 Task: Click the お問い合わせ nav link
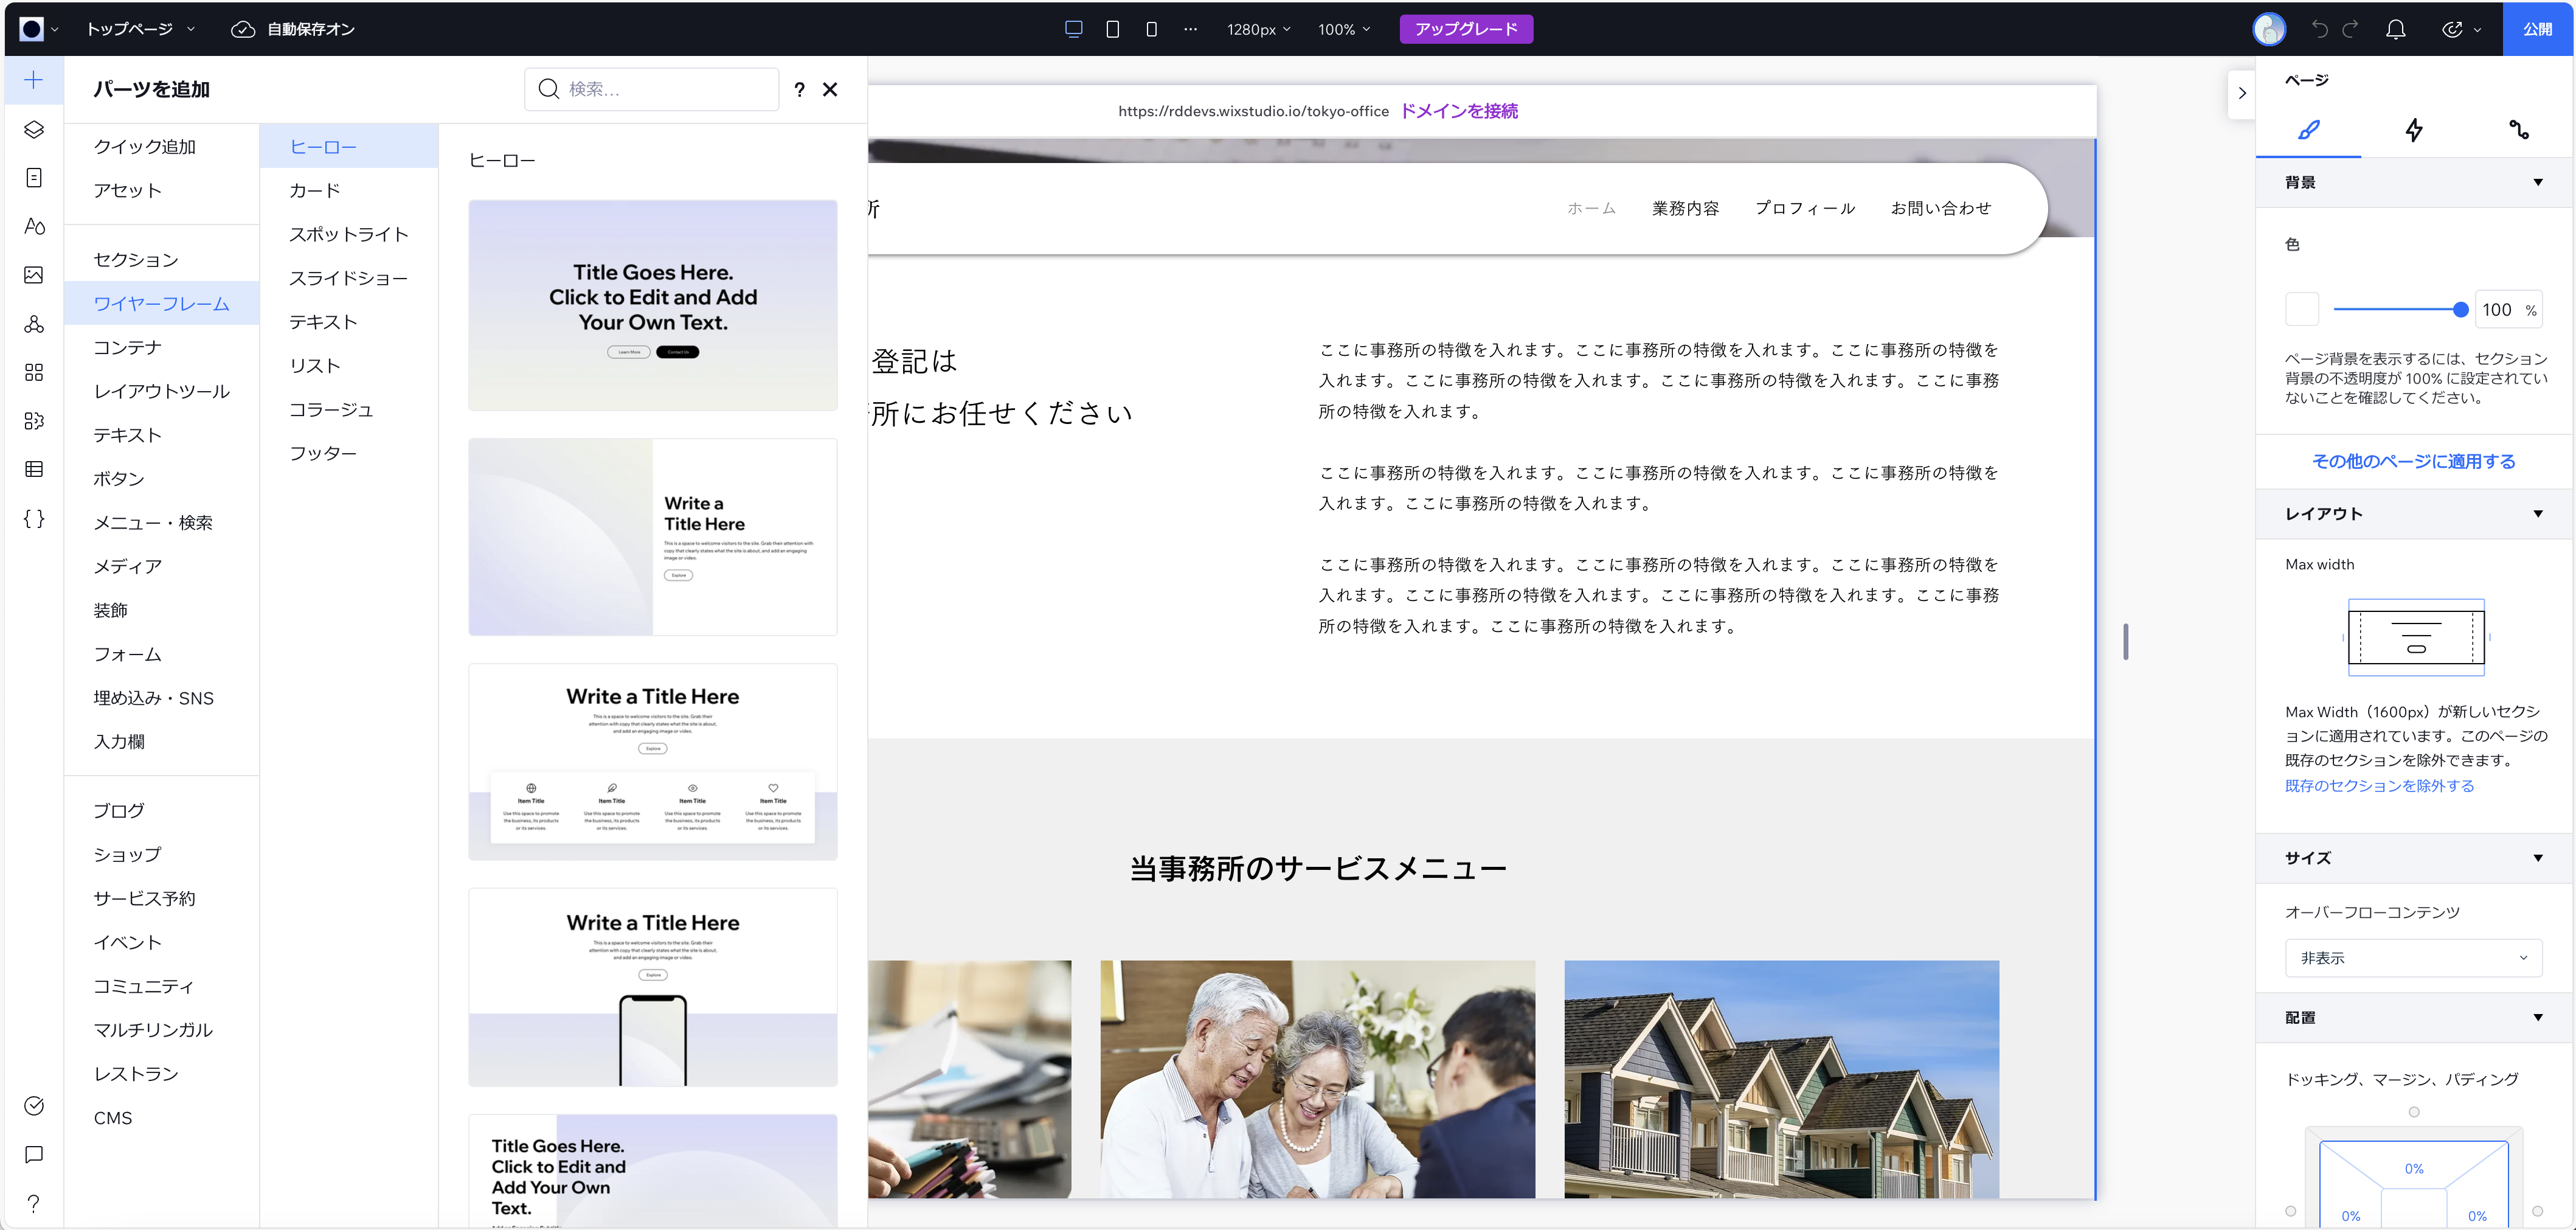tap(1940, 208)
